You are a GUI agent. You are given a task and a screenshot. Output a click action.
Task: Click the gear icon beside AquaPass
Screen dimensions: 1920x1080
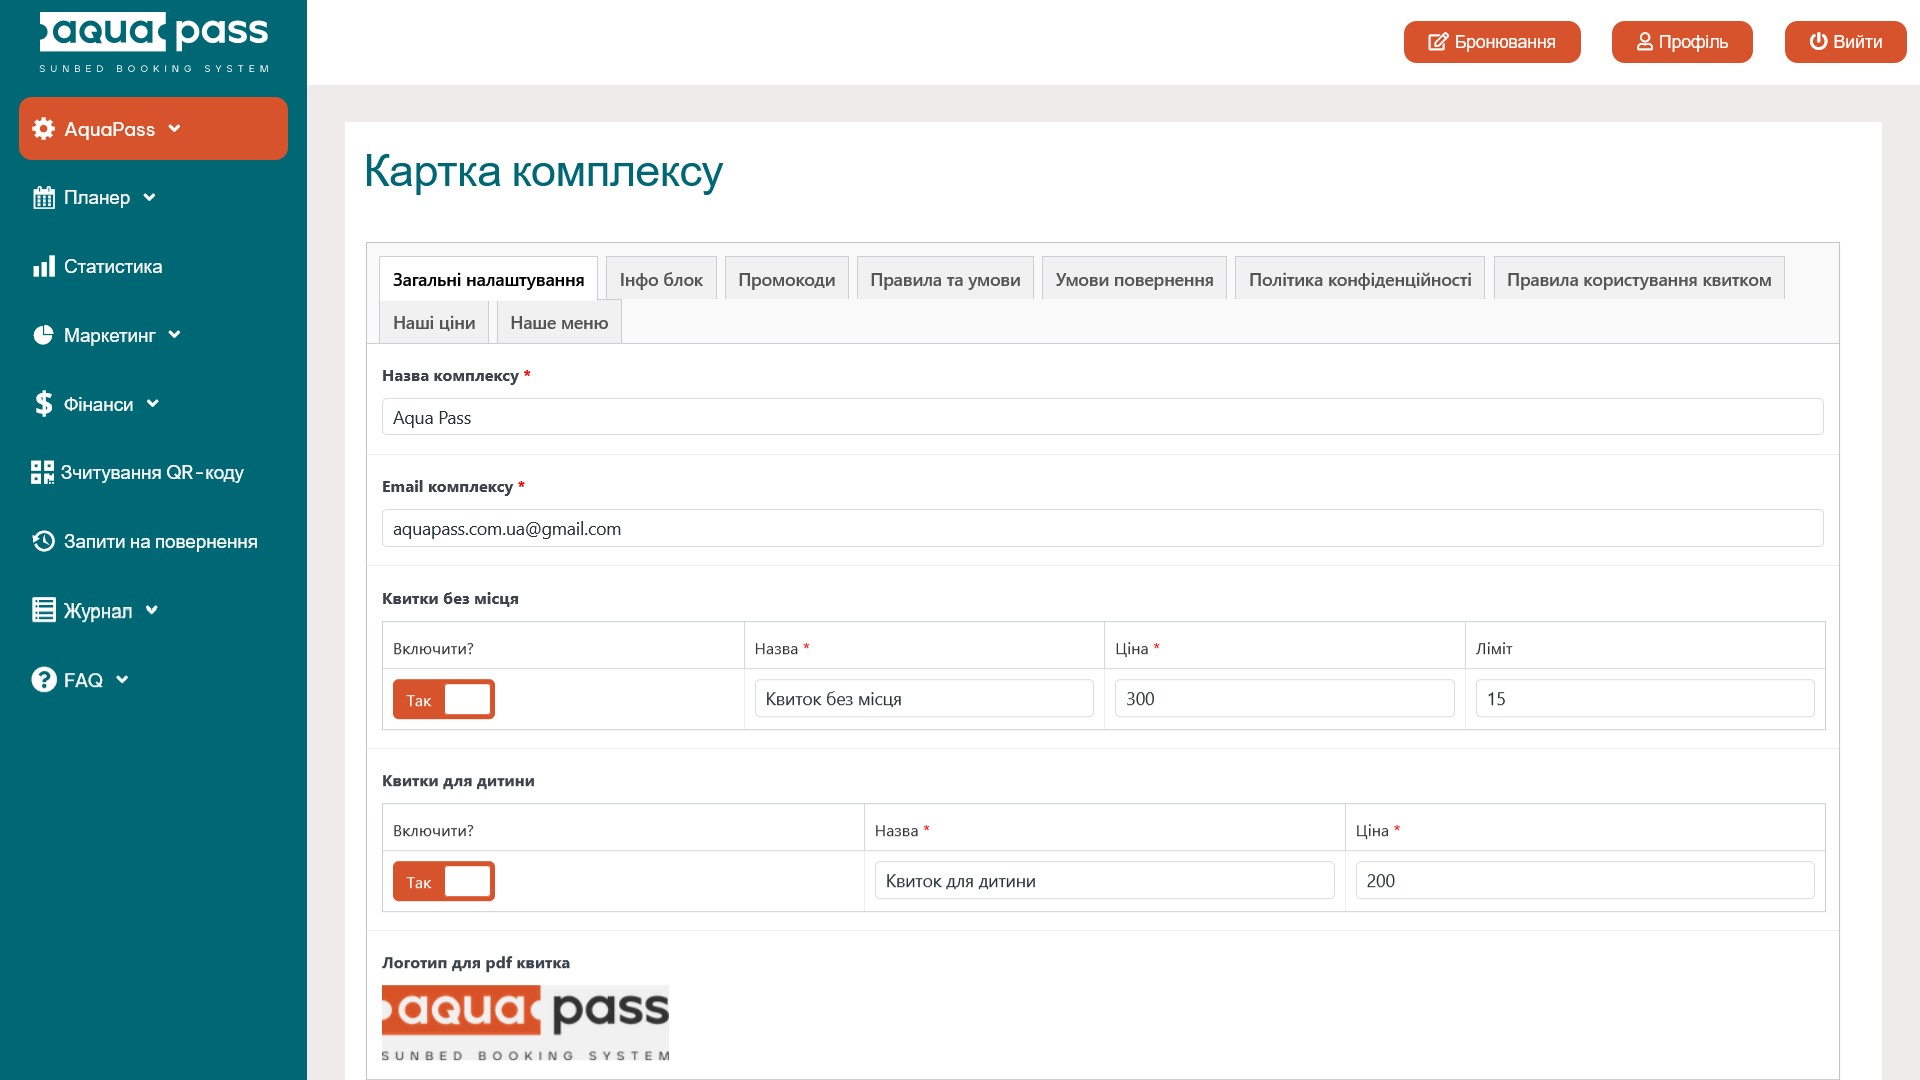[43, 129]
